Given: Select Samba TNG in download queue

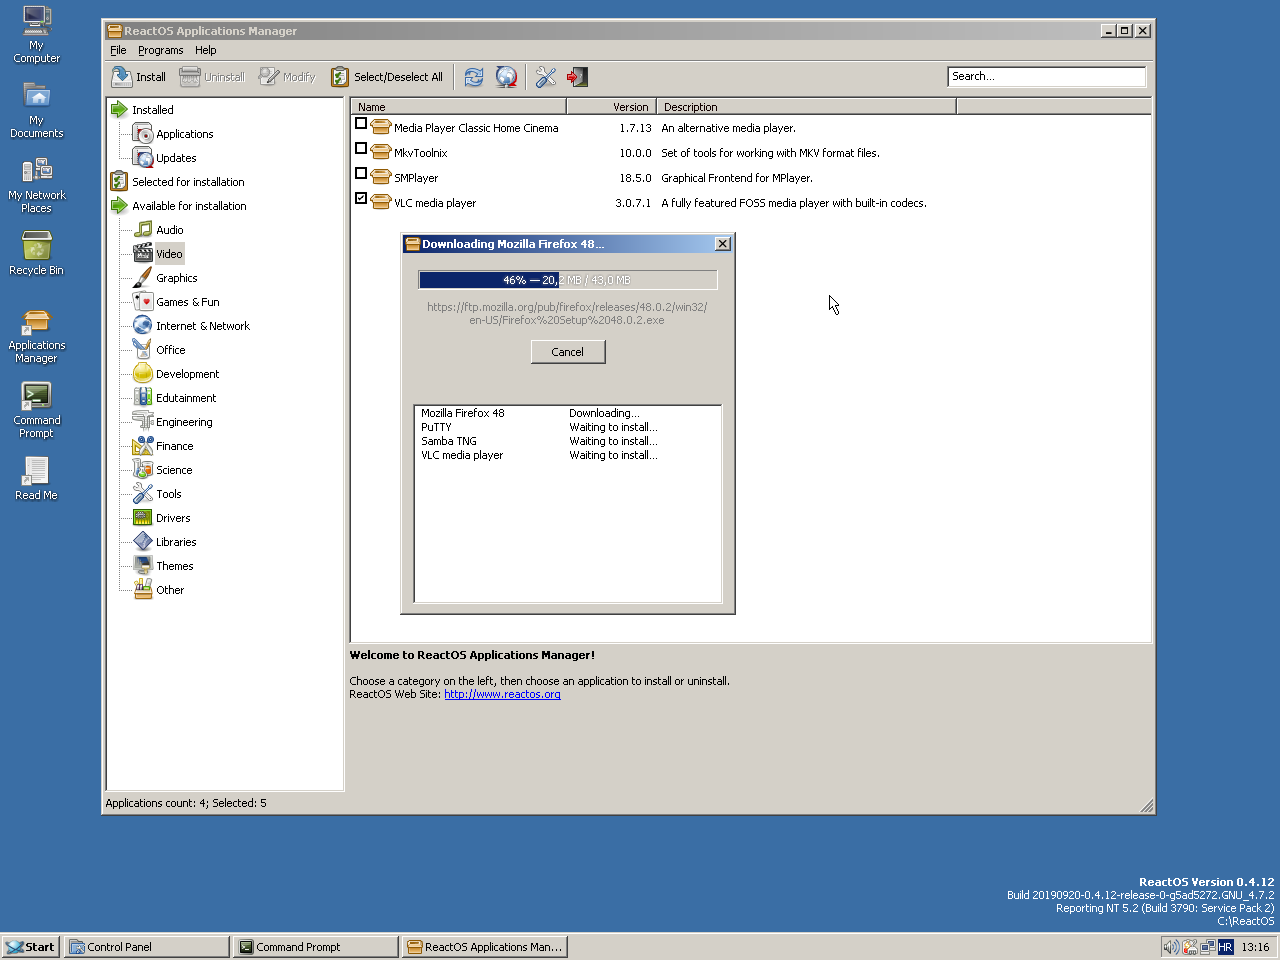Looking at the screenshot, I should tap(448, 441).
